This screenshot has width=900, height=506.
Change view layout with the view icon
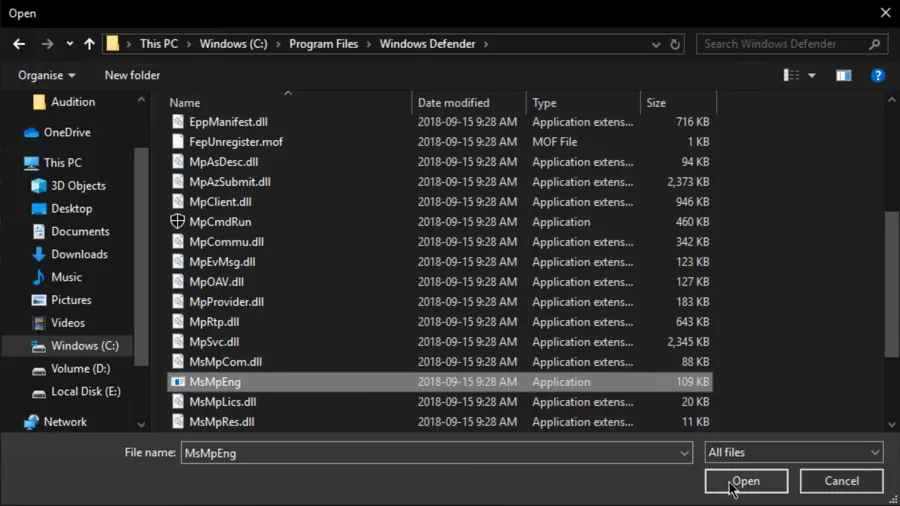tap(791, 75)
